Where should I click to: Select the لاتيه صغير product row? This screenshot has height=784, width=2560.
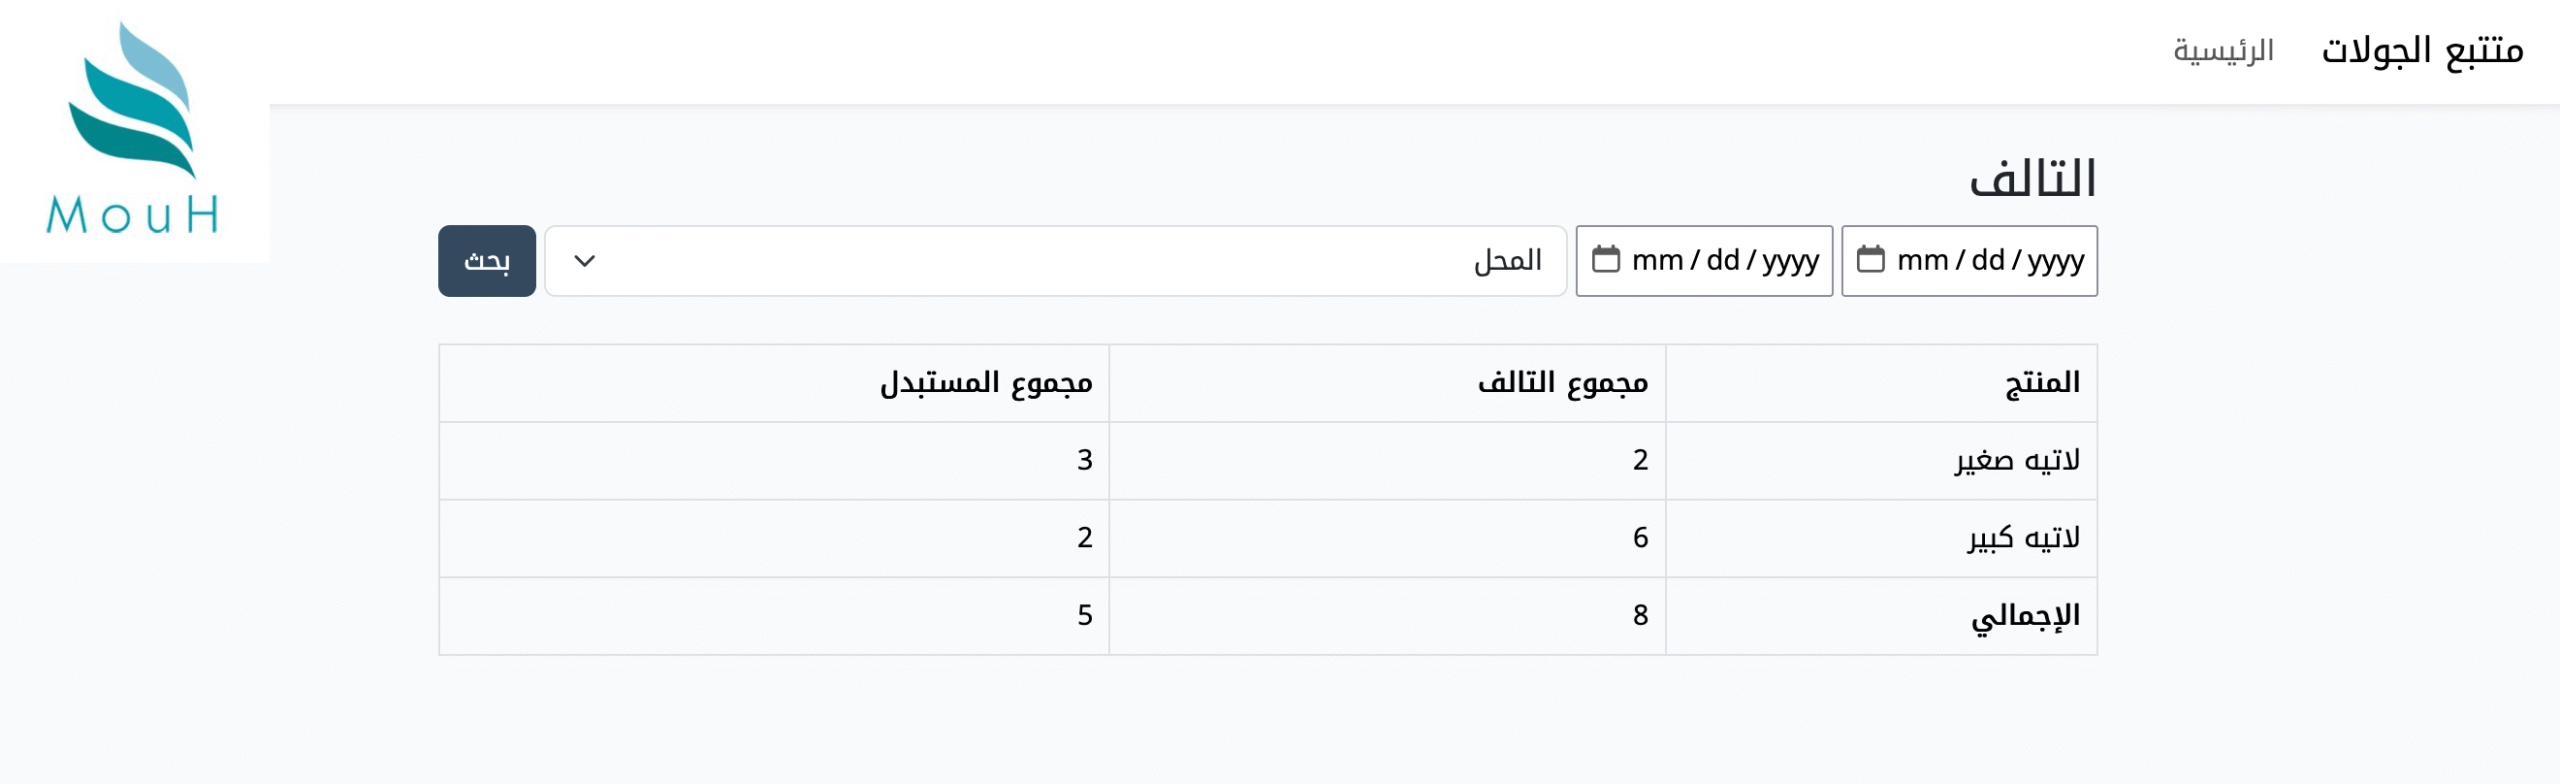[x=2017, y=461]
